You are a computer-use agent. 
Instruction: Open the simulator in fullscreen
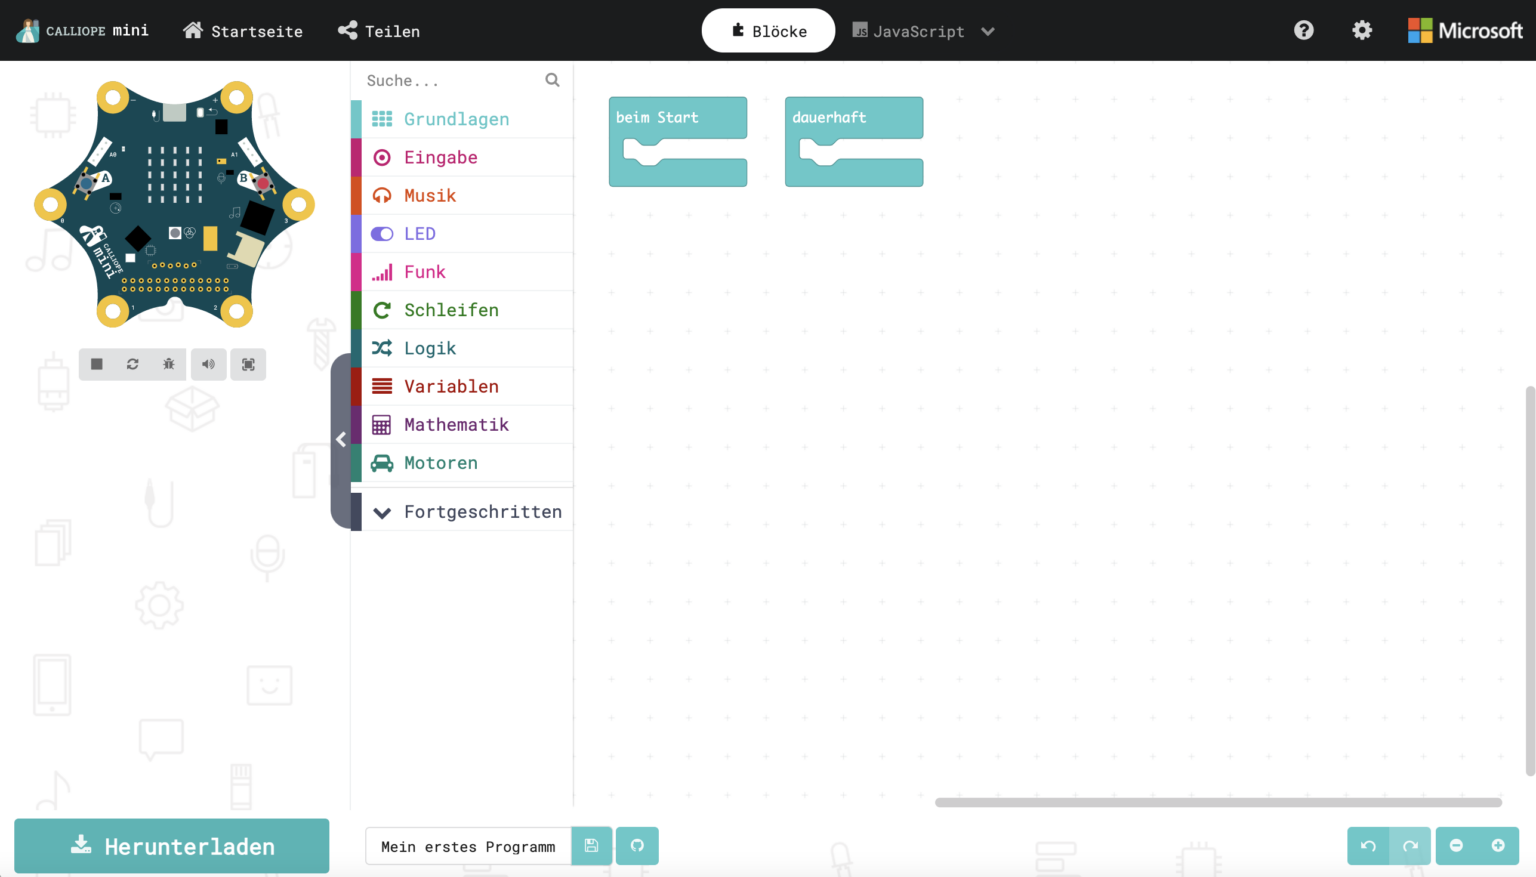click(248, 364)
